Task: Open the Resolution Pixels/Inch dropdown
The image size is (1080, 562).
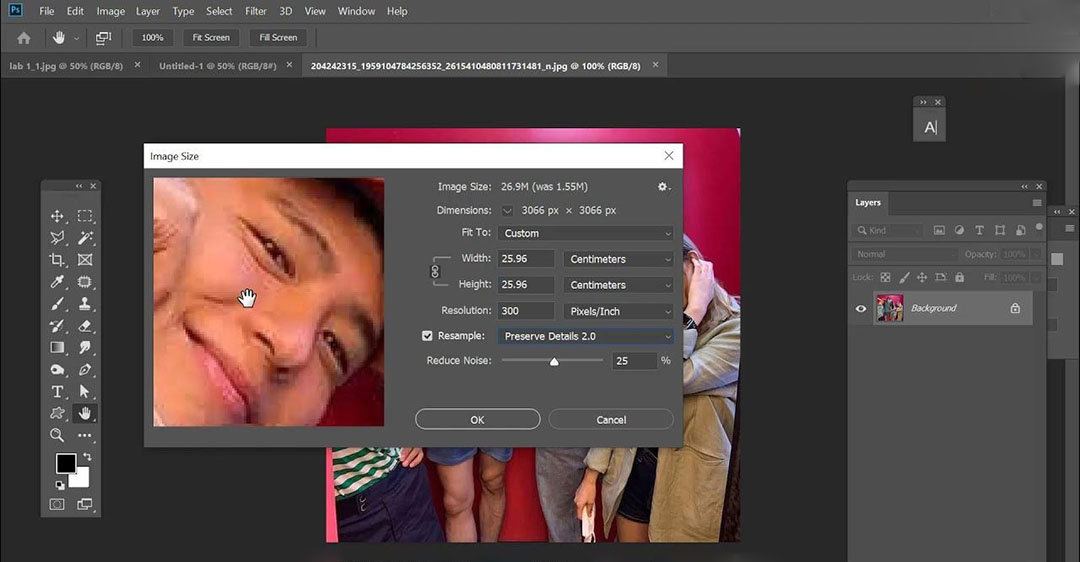Action: [618, 311]
